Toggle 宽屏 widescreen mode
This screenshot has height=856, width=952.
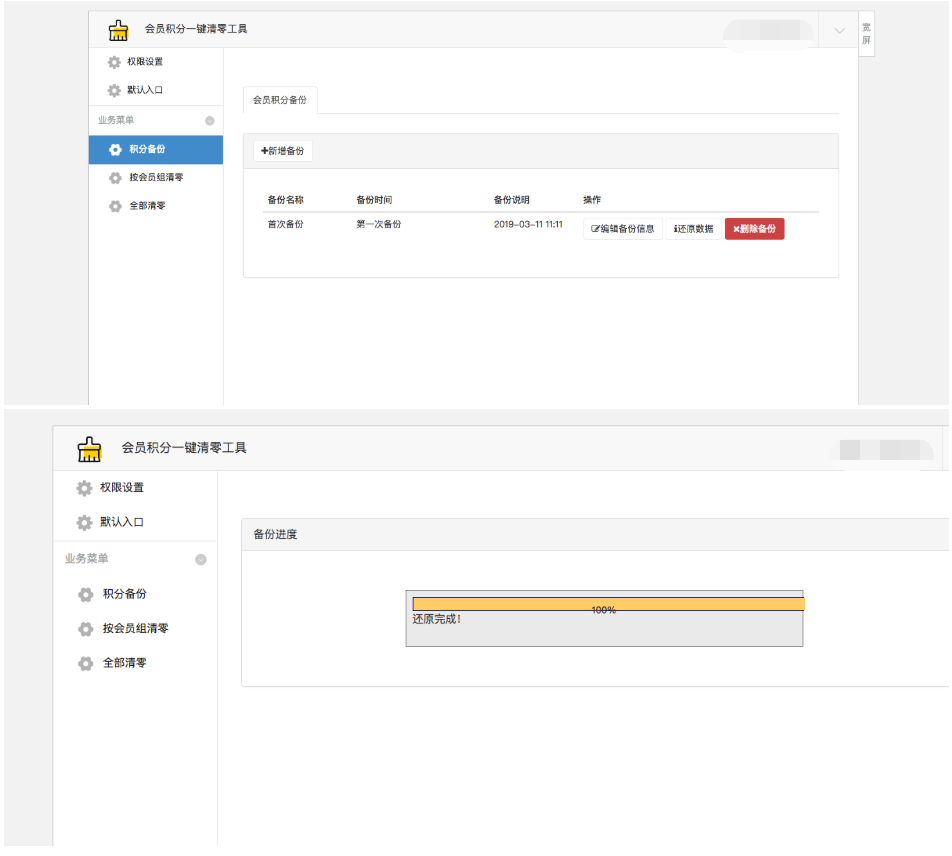[x=866, y=34]
